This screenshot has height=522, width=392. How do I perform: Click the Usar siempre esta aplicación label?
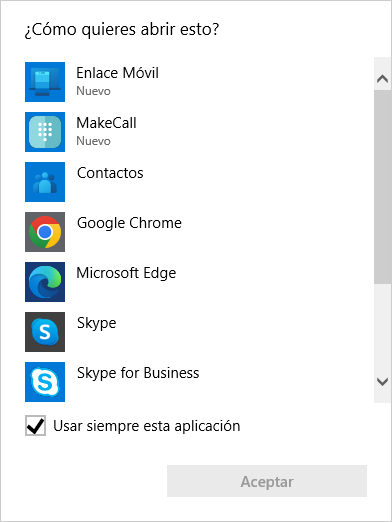coord(147,426)
